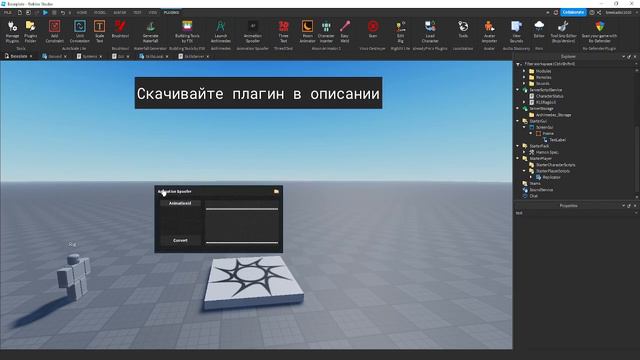Click the folder icon in Animation Spoofer window

276,191
